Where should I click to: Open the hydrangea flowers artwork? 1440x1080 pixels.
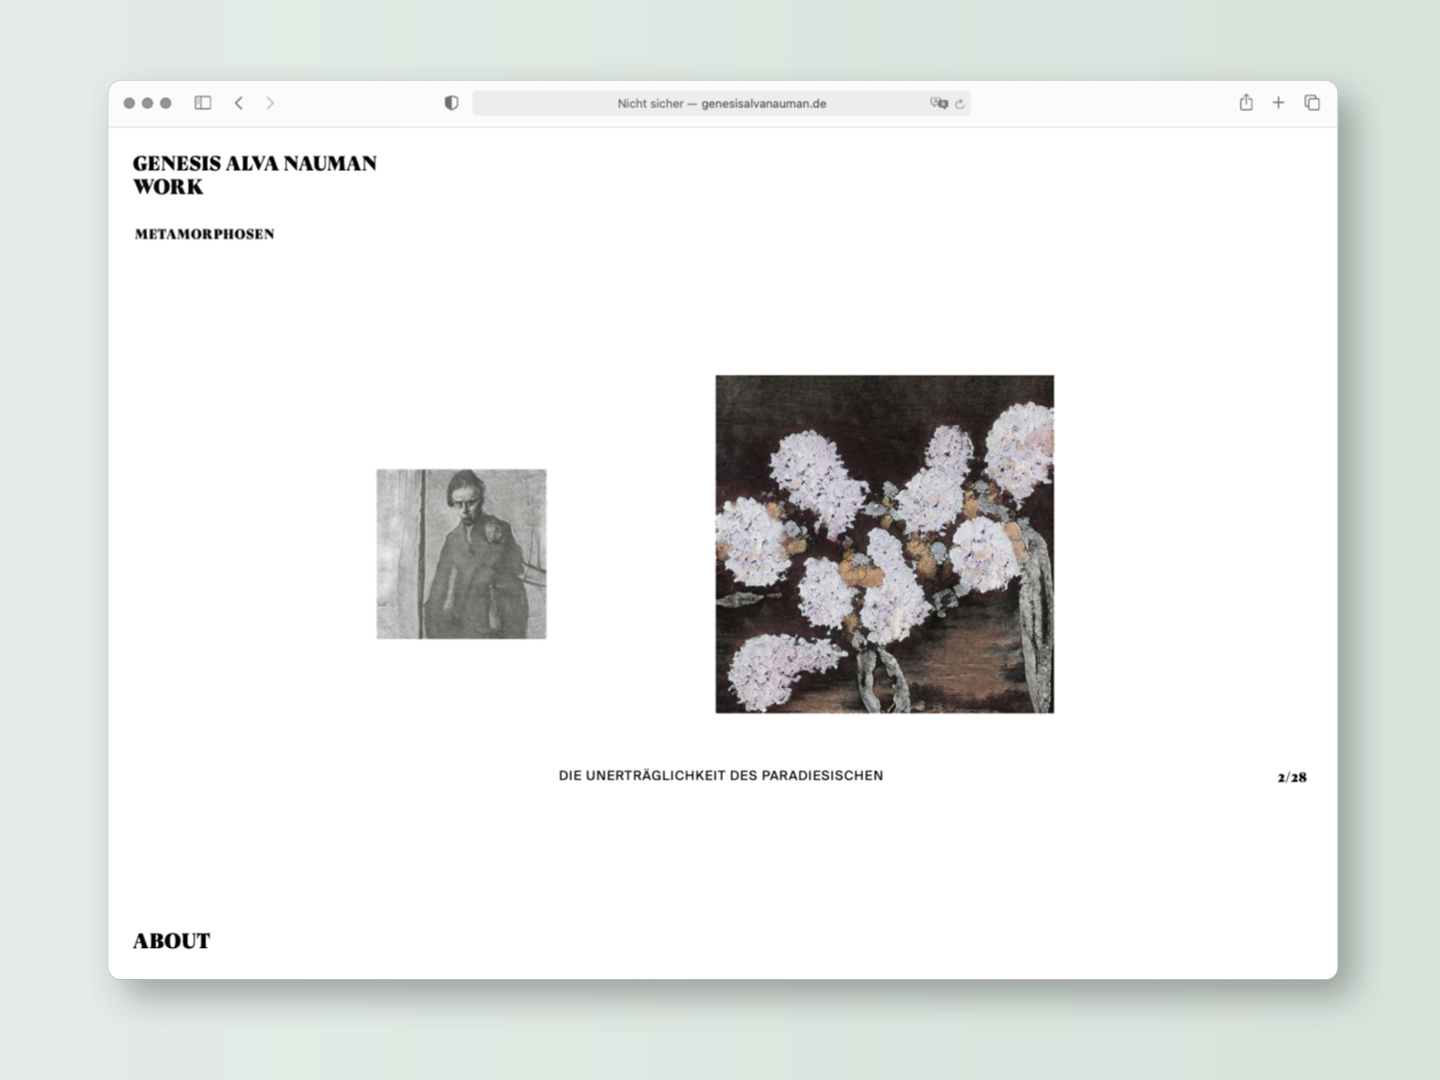[885, 544]
